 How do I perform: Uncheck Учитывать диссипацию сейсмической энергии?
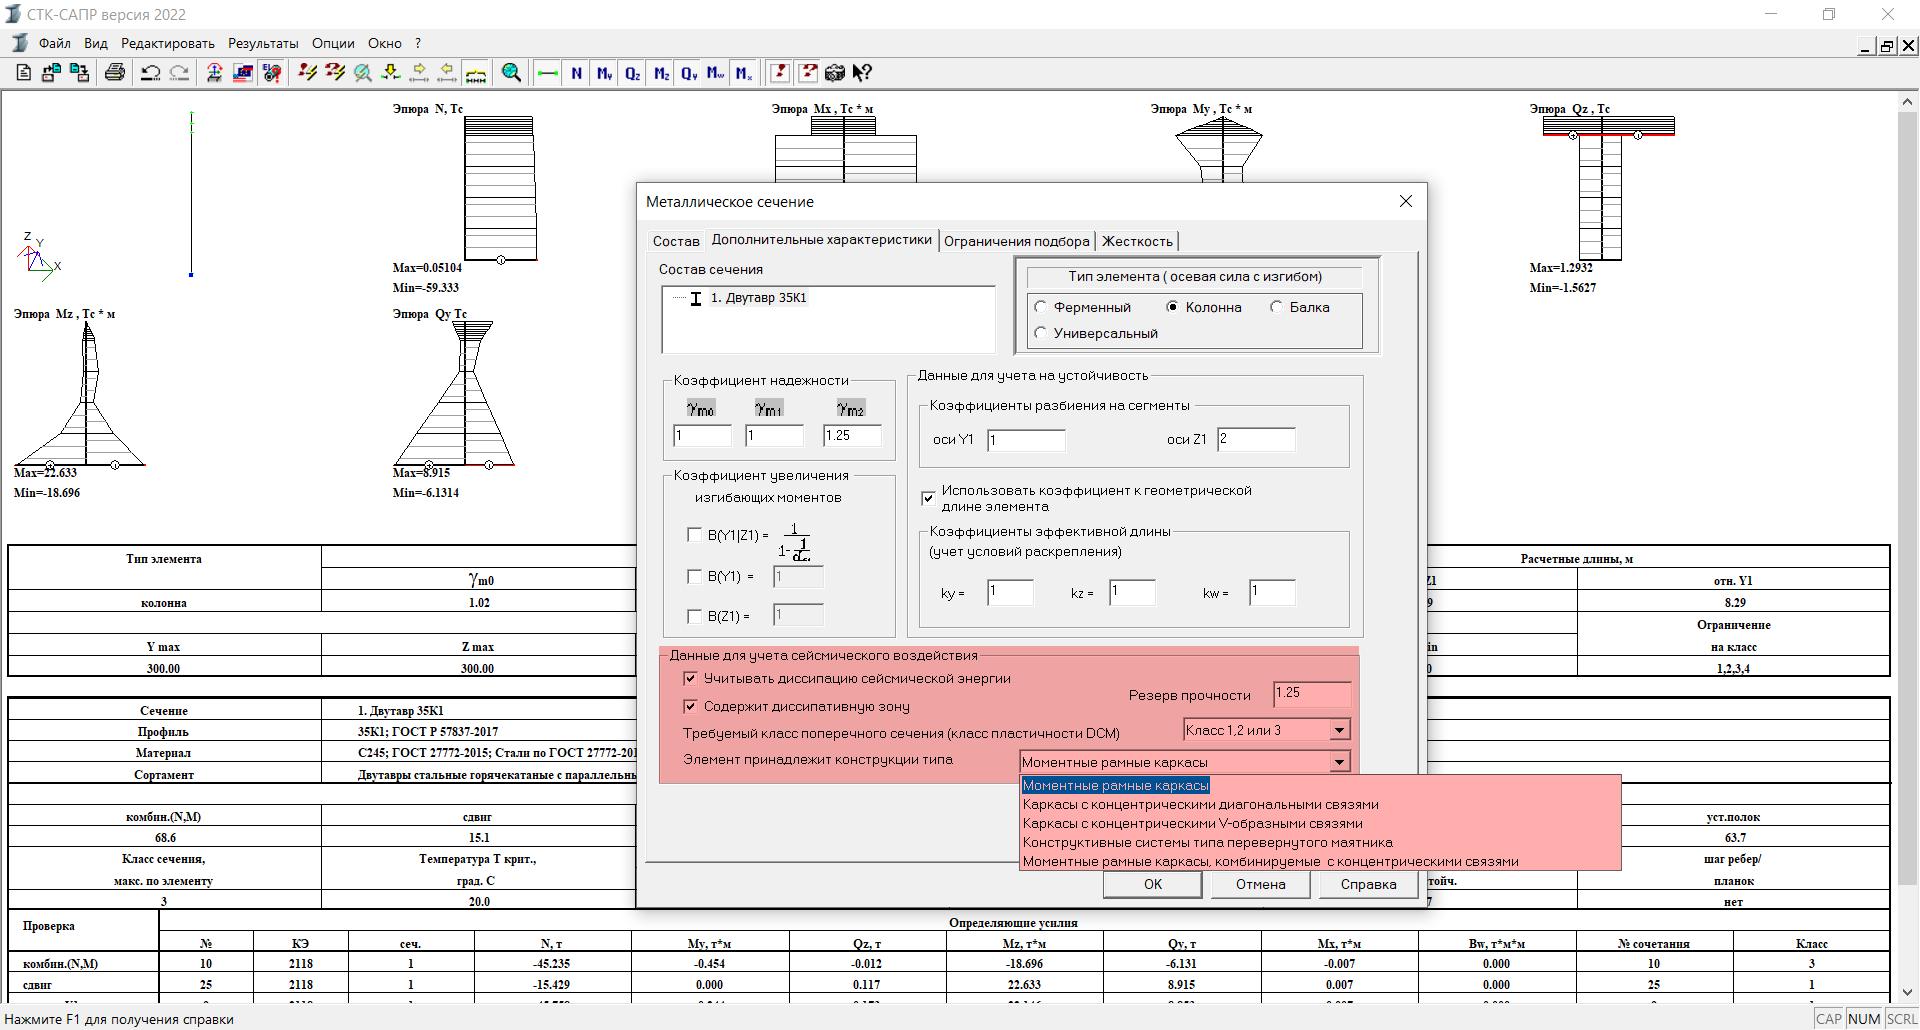(690, 679)
